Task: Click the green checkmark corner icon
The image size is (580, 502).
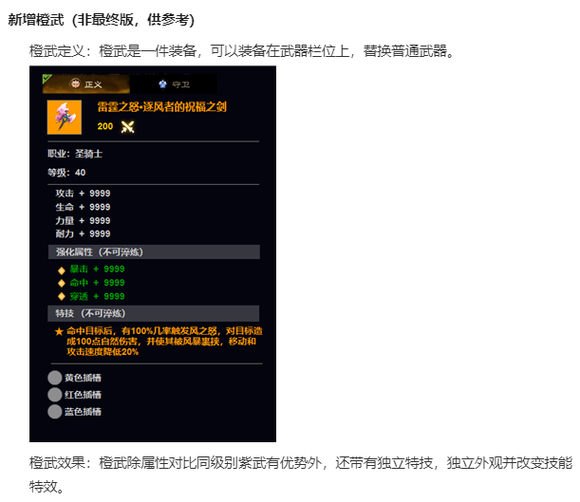Action: 47,78
